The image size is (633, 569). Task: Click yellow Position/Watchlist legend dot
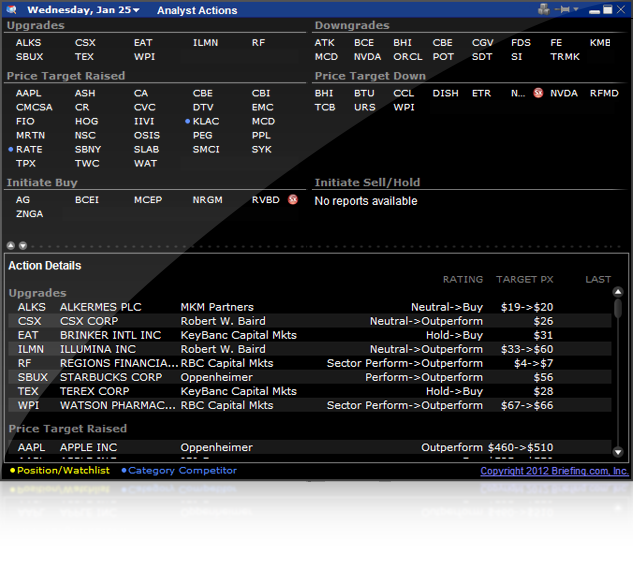13,470
